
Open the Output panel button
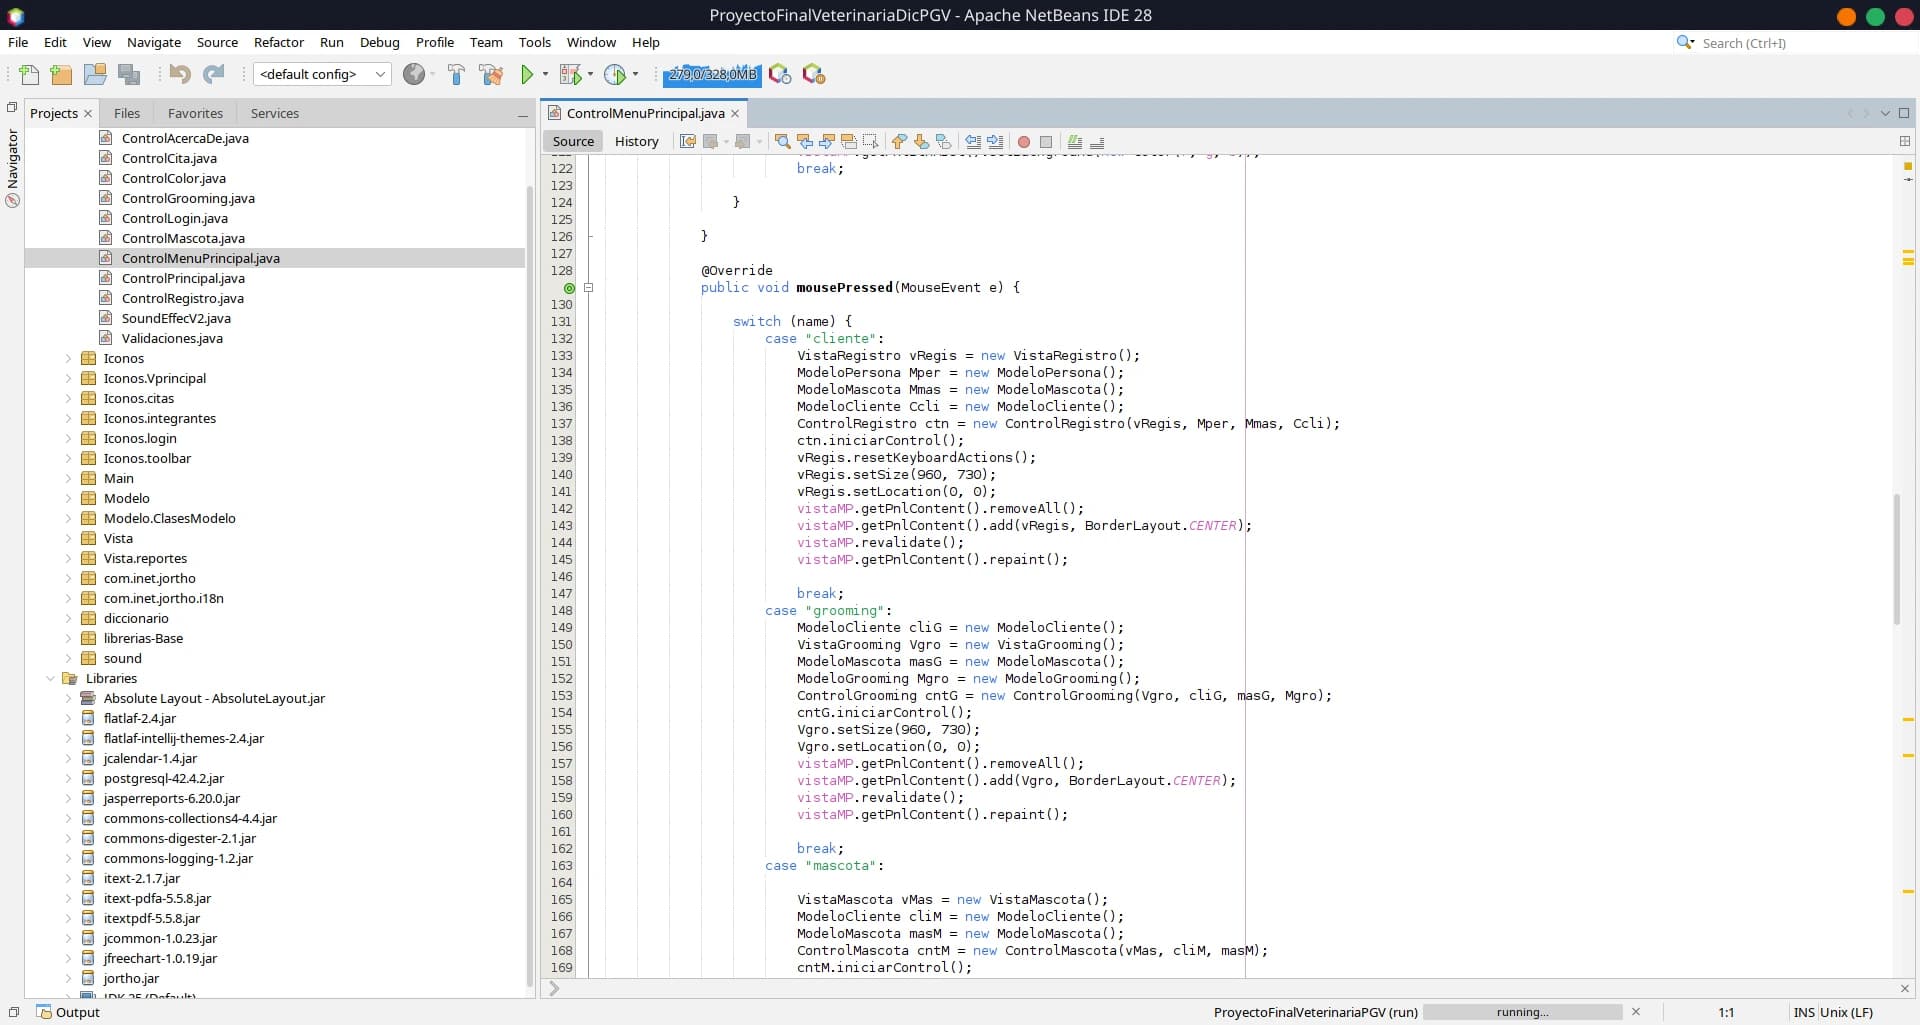pos(68,1012)
